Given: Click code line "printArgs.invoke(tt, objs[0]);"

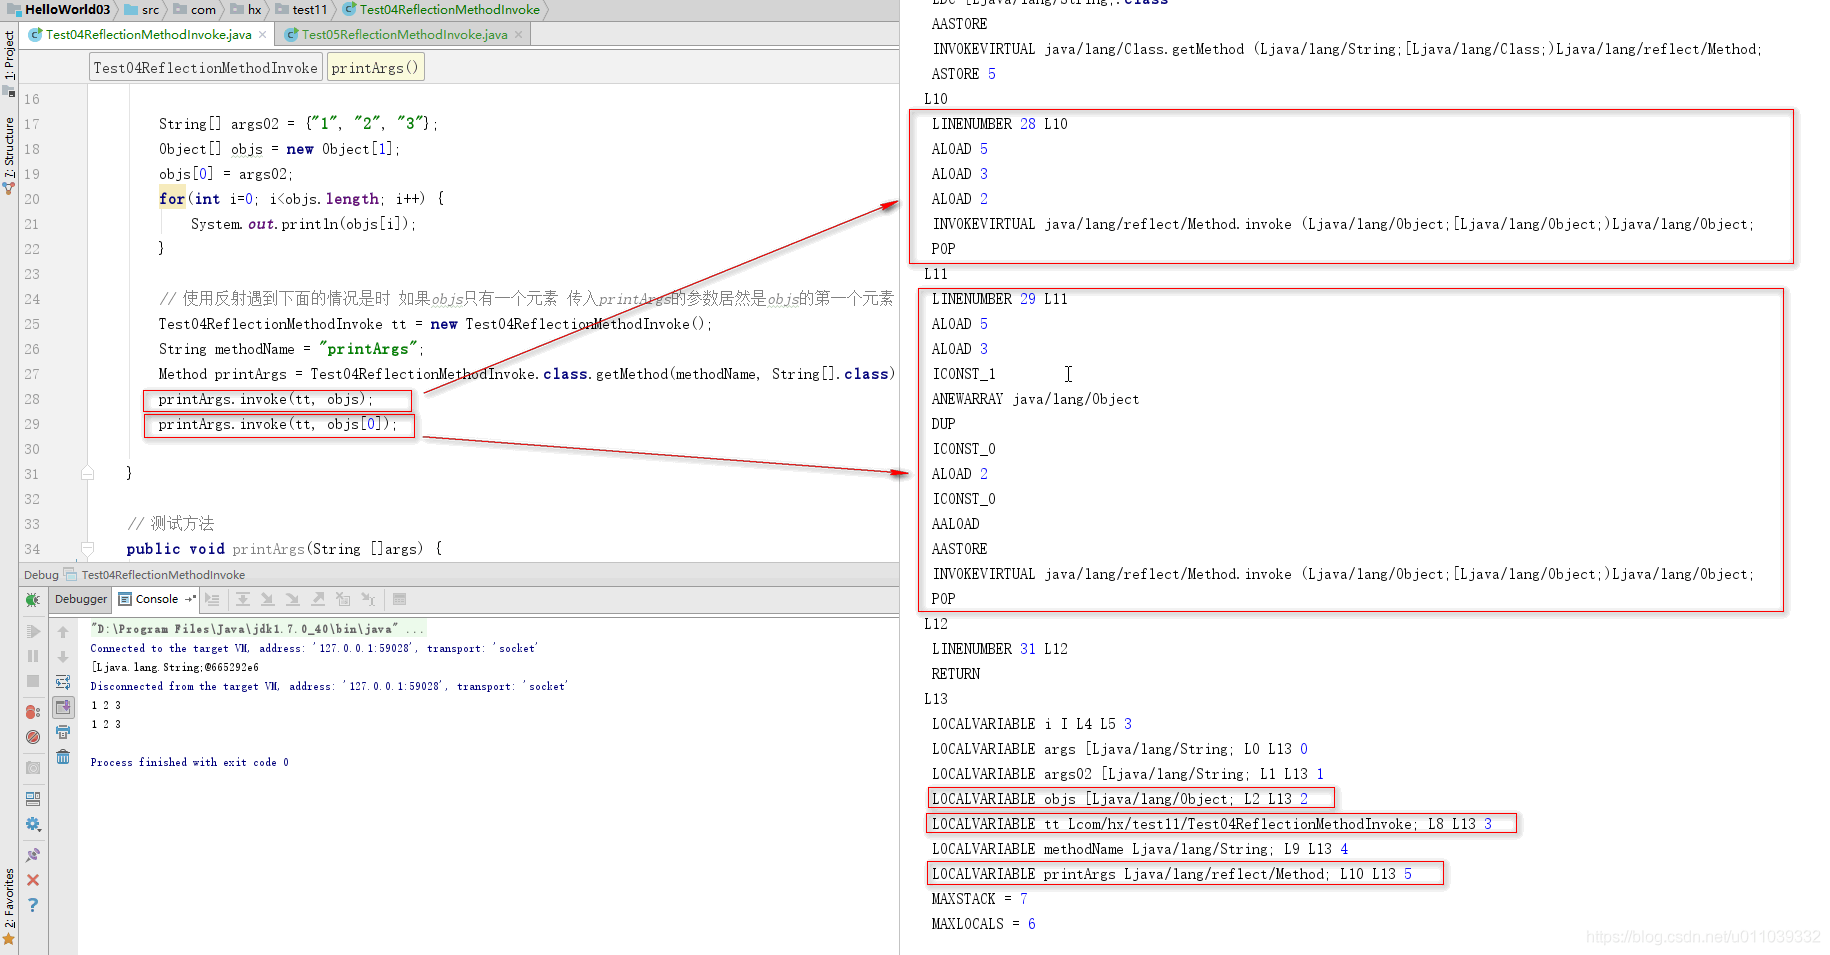Looking at the screenshot, I should pyautogui.click(x=278, y=424).
